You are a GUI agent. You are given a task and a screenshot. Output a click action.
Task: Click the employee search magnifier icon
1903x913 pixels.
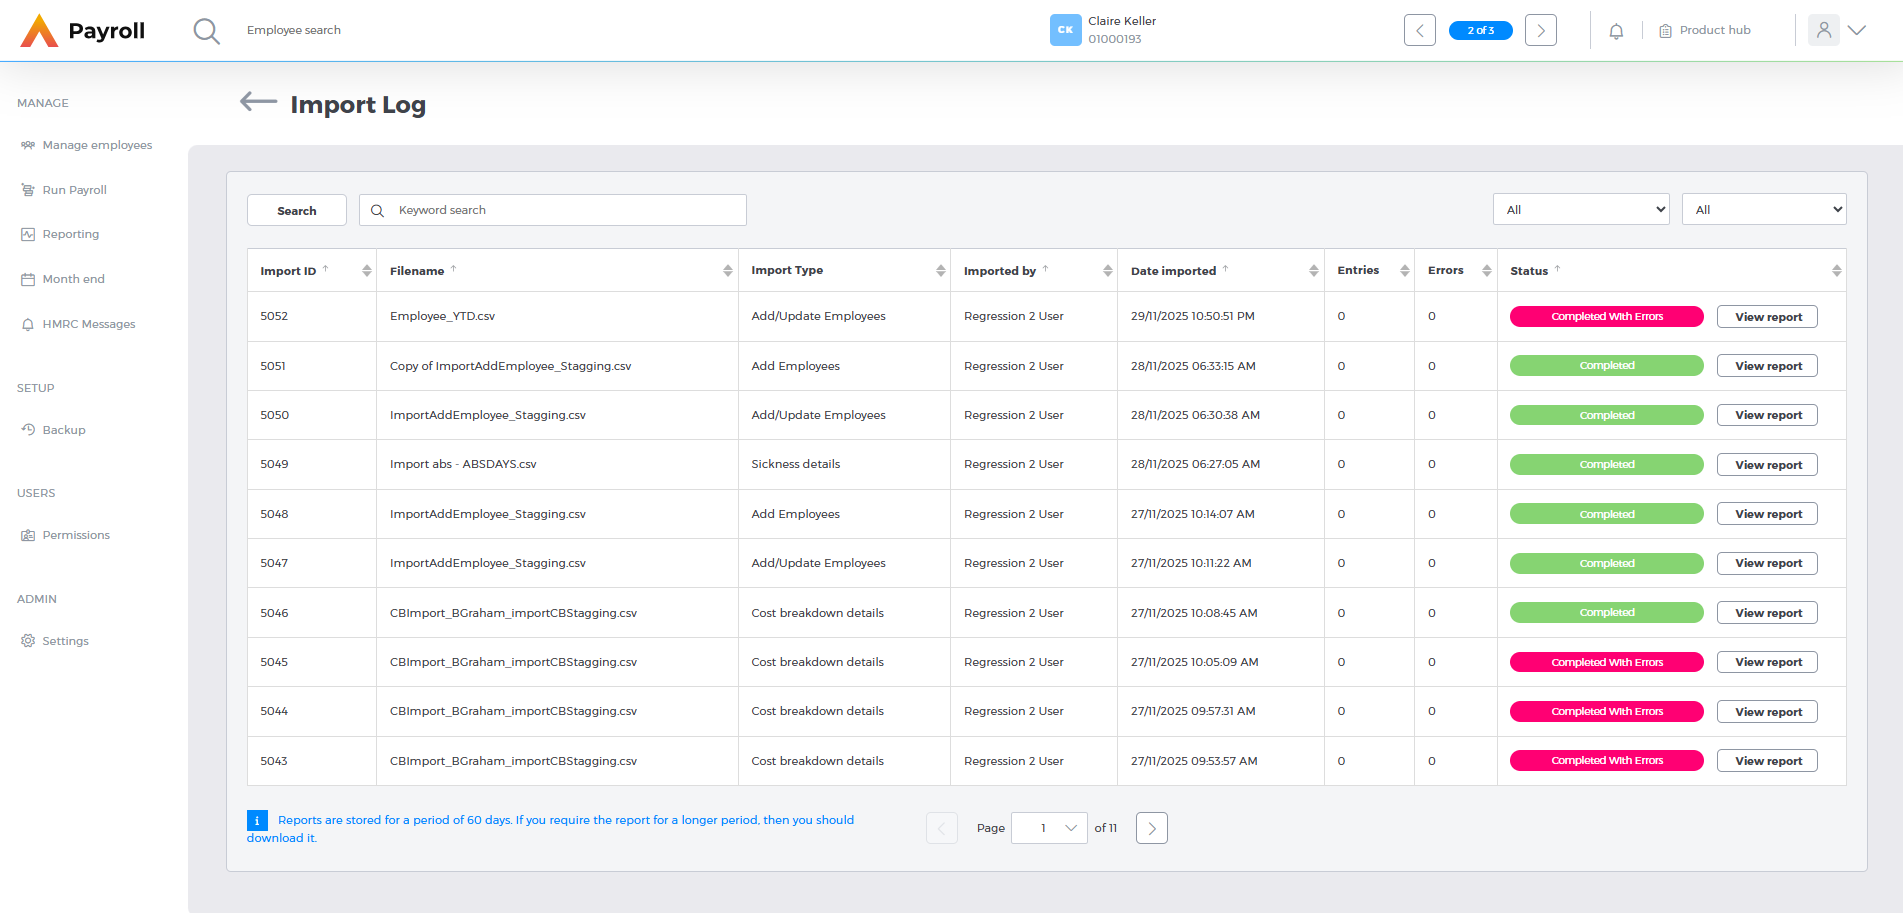click(x=206, y=31)
